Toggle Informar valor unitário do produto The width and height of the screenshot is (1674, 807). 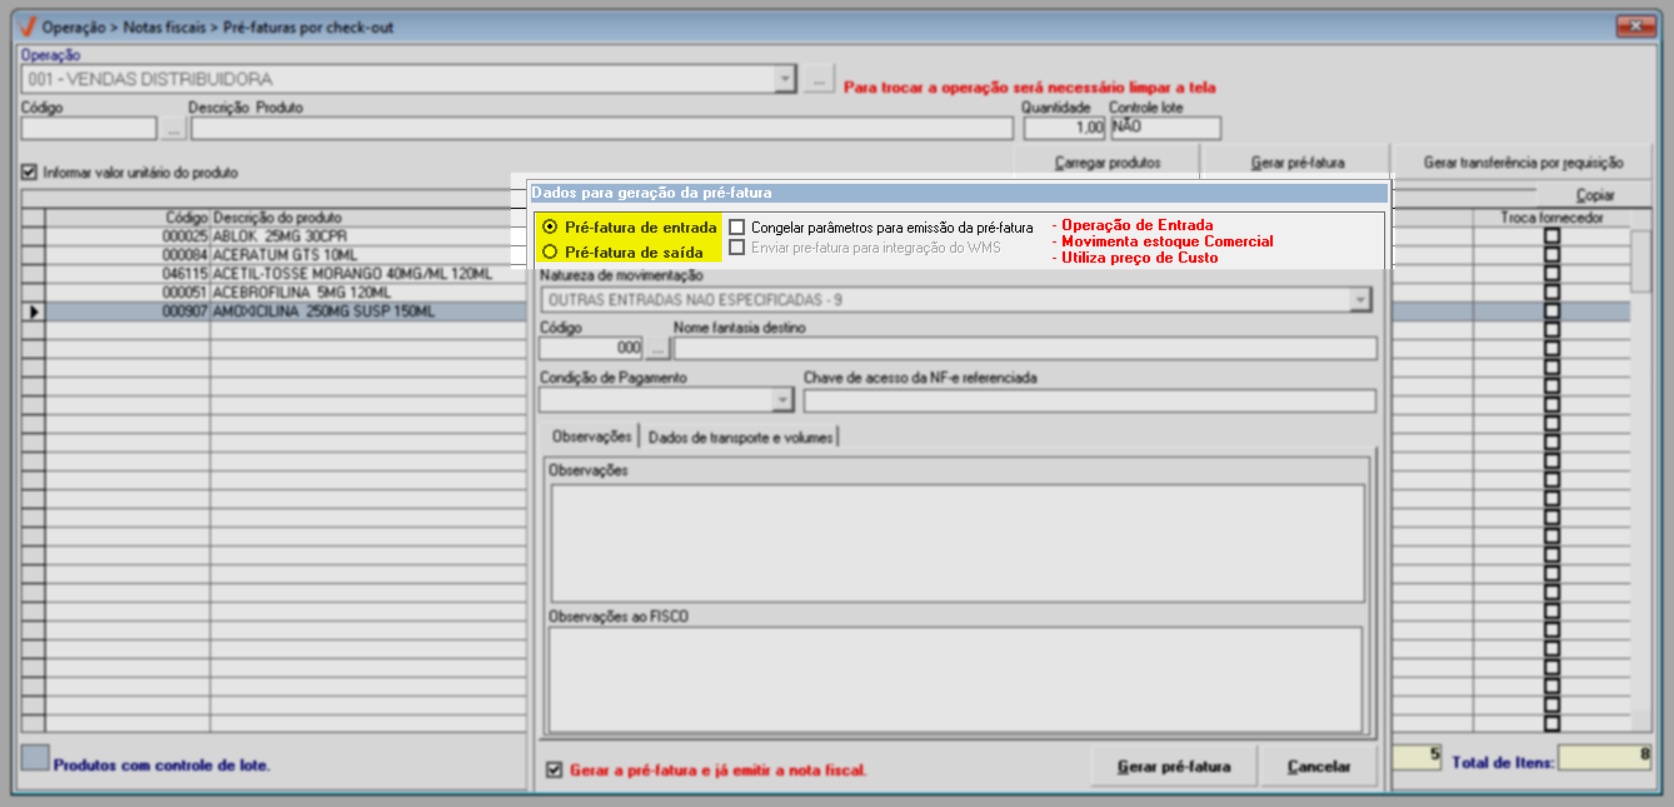(x=29, y=172)
